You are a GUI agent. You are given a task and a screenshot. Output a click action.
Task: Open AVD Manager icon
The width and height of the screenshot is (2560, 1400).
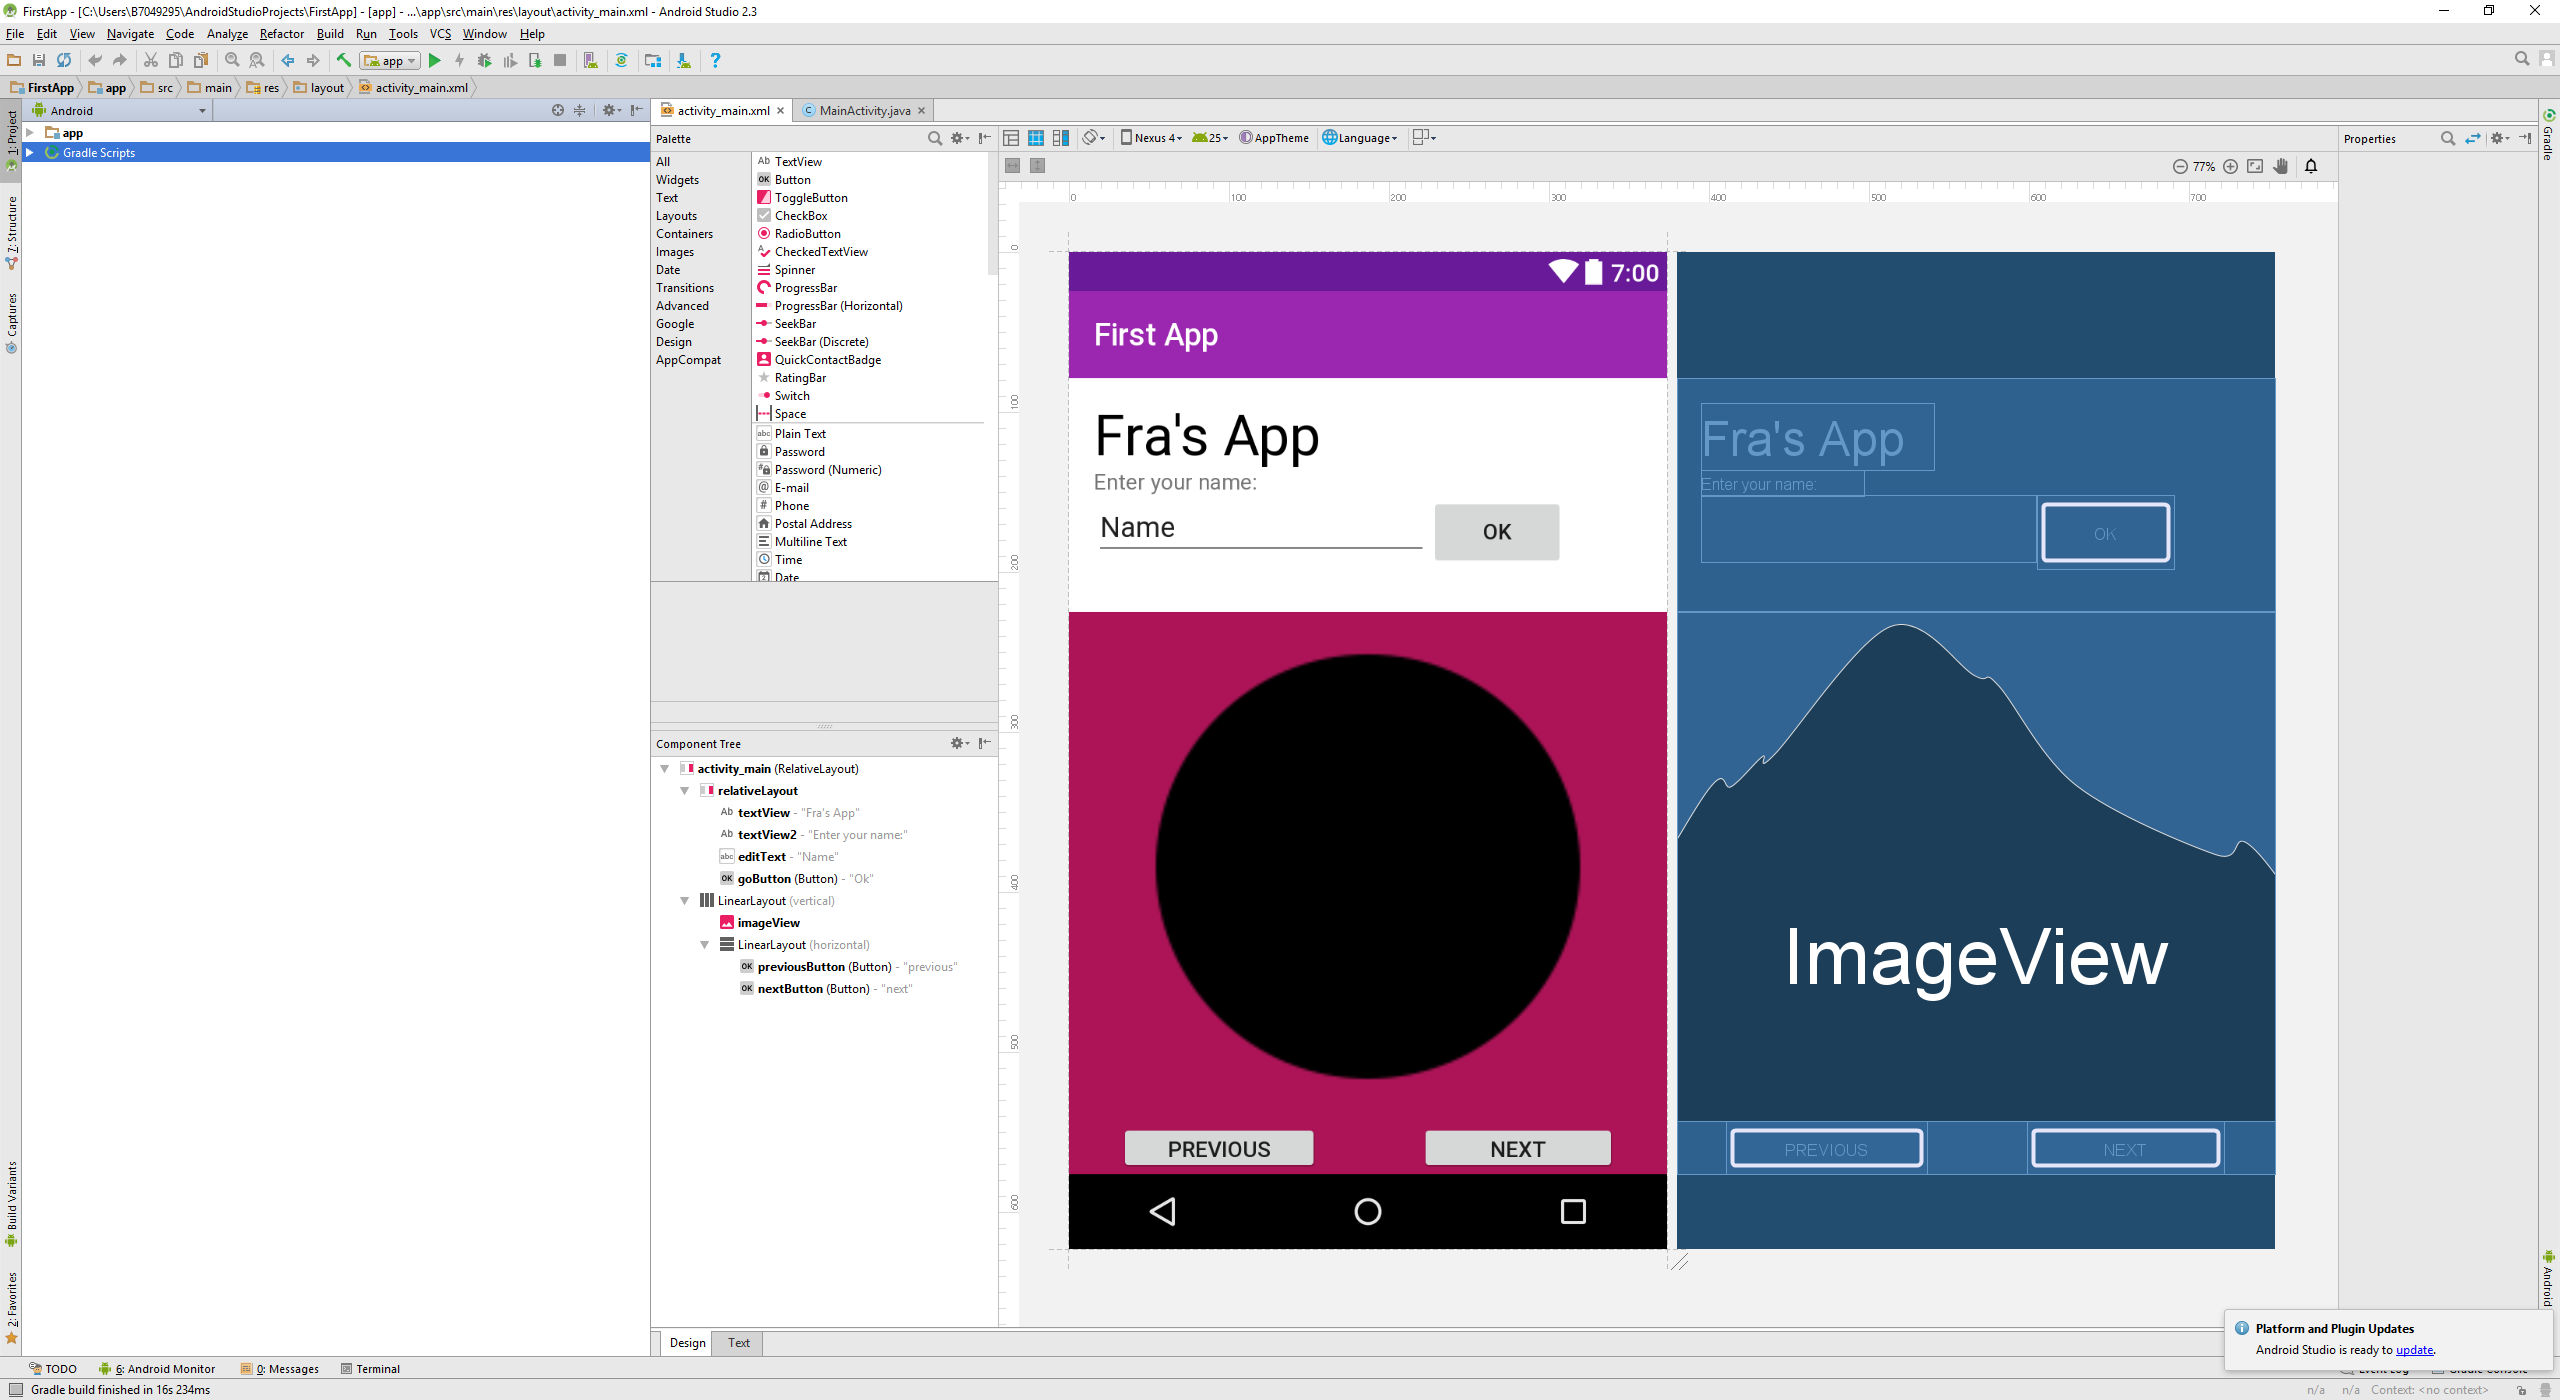tap(591, 61)
